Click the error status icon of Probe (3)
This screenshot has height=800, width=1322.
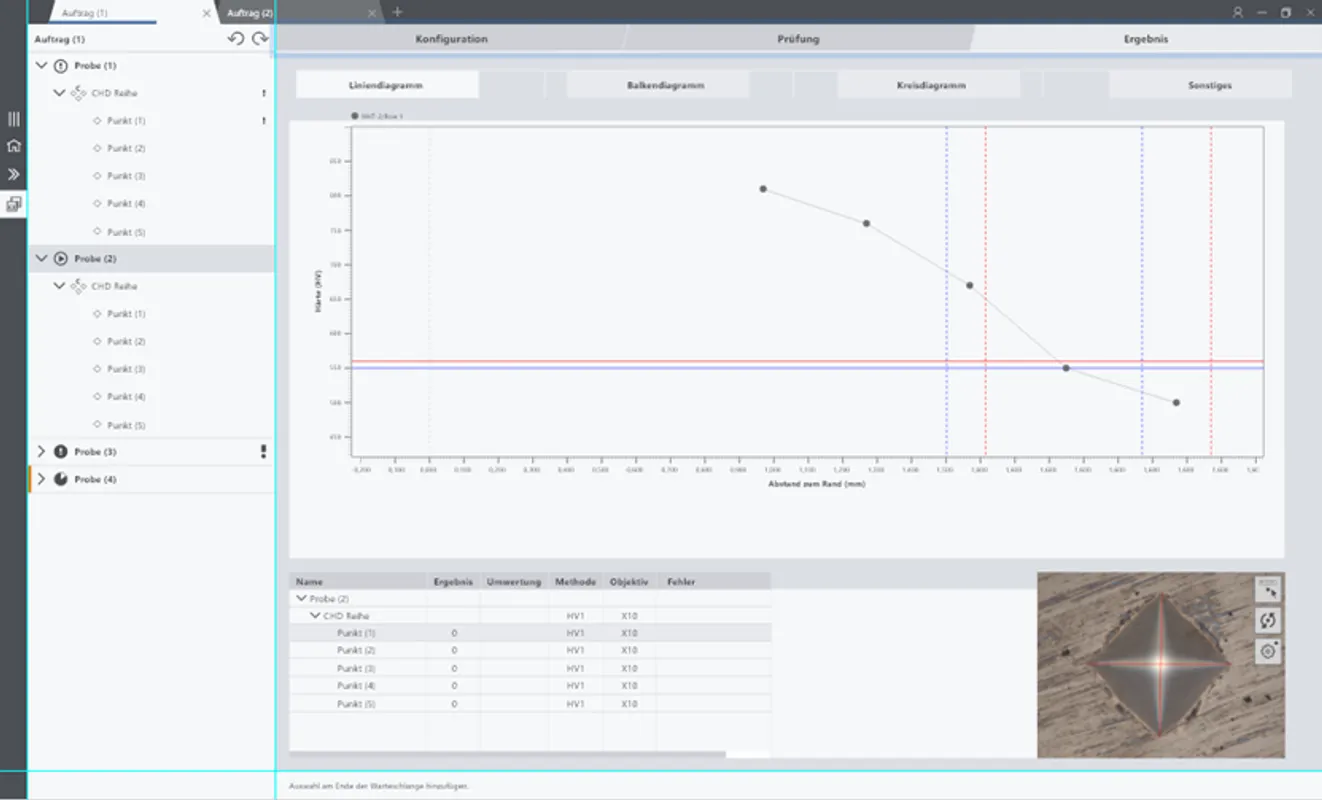click(60, 452)
